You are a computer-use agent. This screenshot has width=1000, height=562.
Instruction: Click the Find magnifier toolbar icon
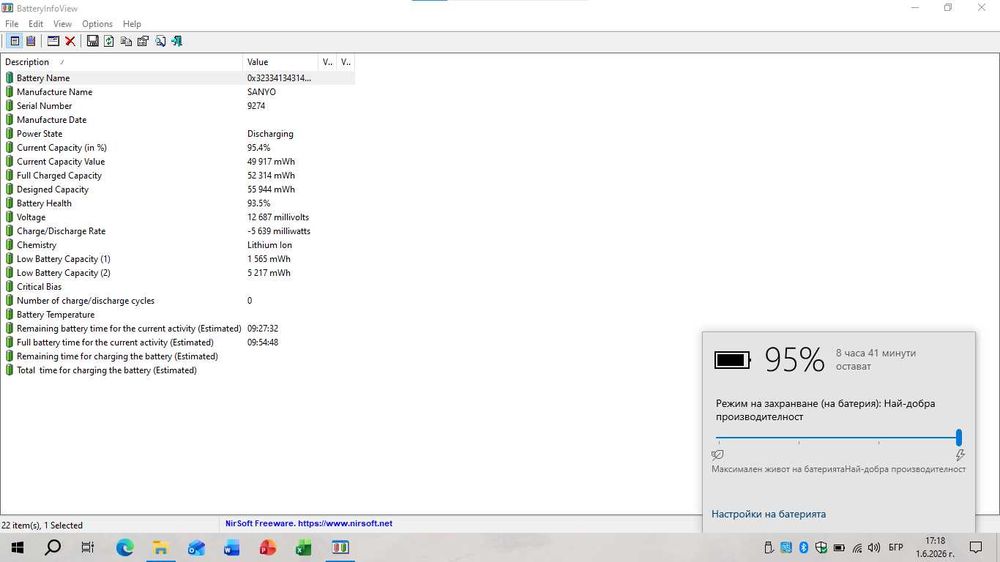tap(160, 41)
